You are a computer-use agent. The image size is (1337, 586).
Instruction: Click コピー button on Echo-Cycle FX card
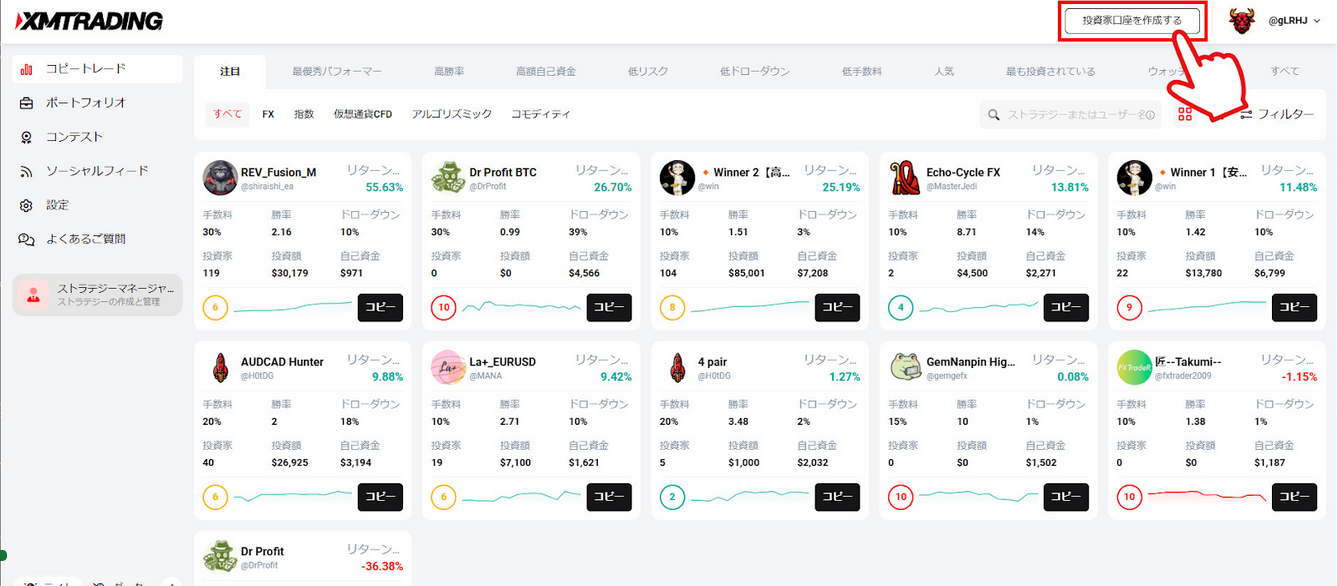click(1066, 308)
